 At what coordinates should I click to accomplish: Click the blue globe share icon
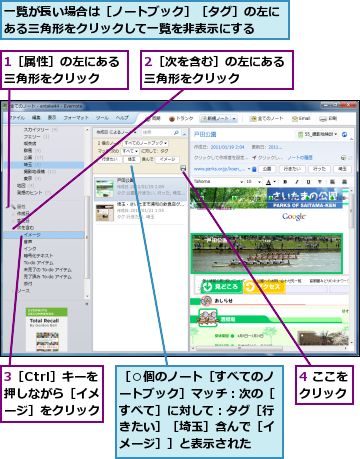[345, 134]
